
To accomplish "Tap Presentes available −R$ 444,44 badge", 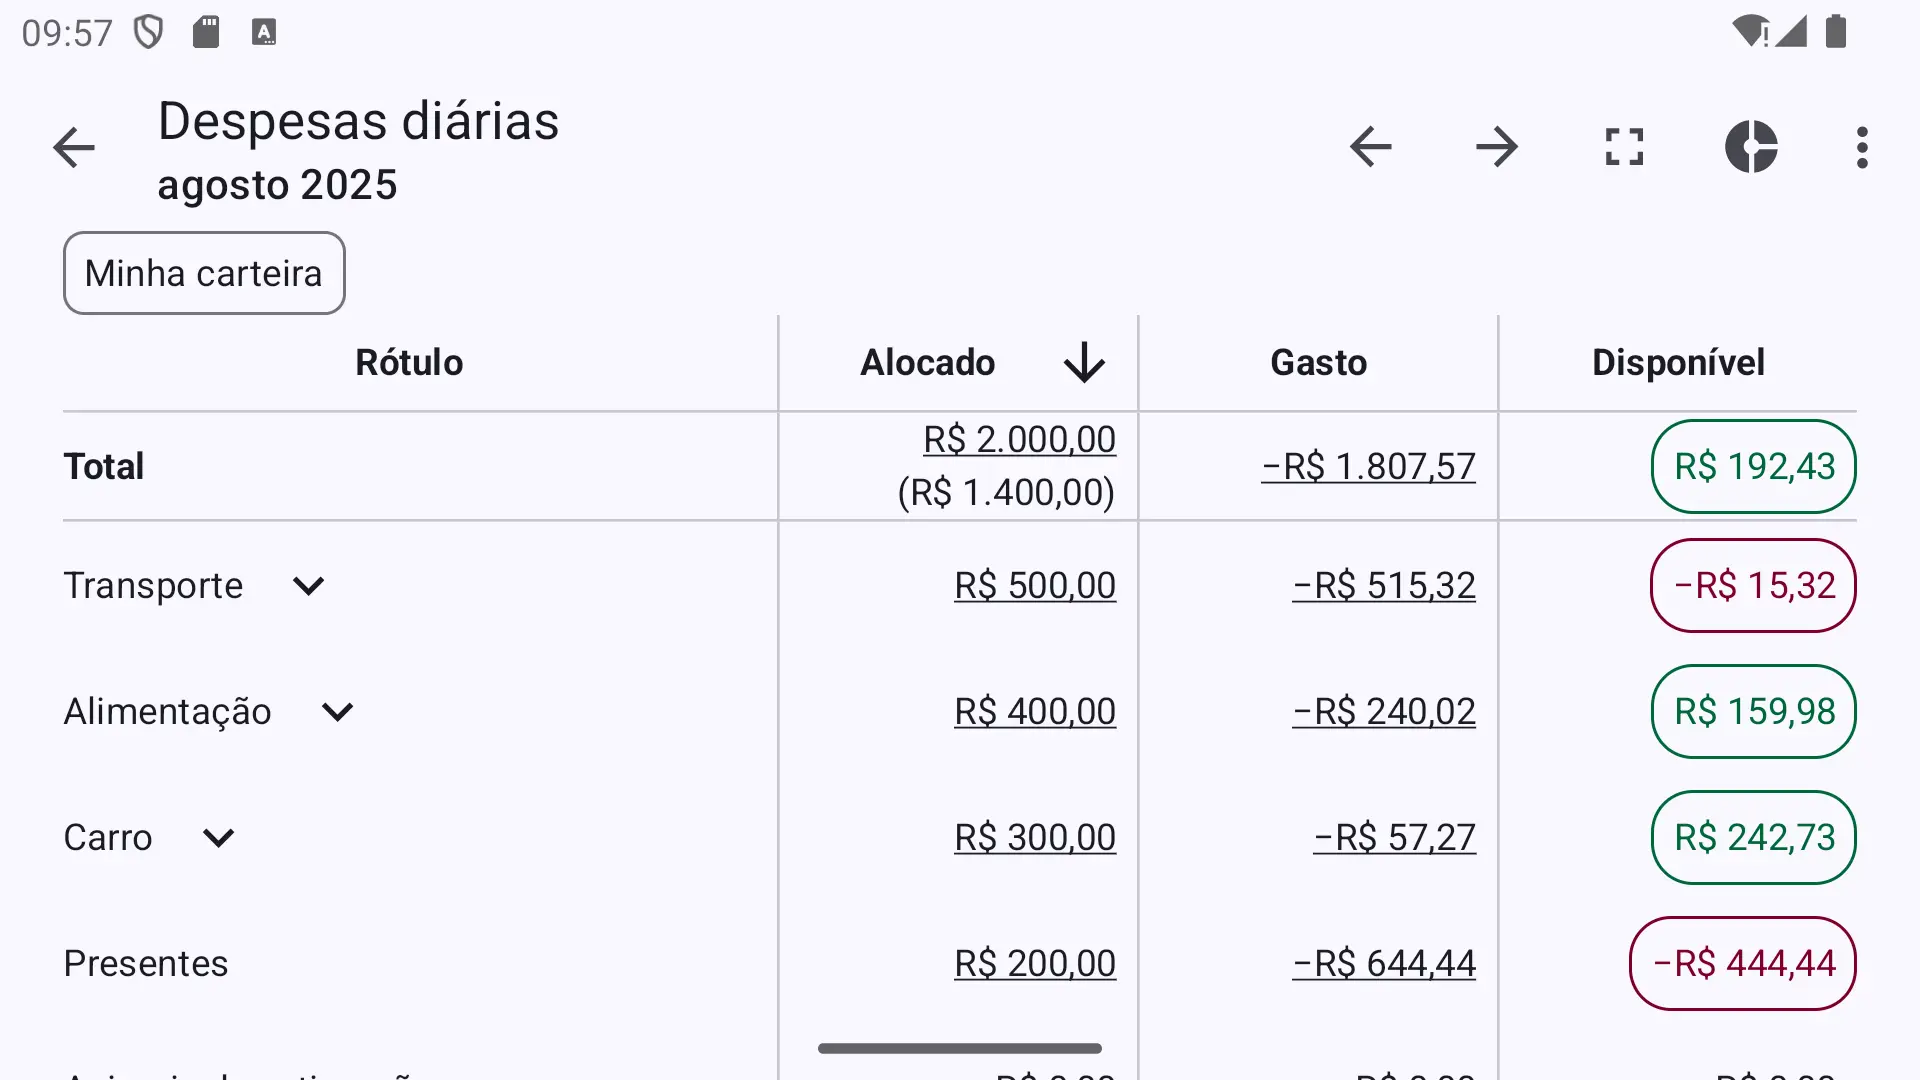I will [1743, 964].
